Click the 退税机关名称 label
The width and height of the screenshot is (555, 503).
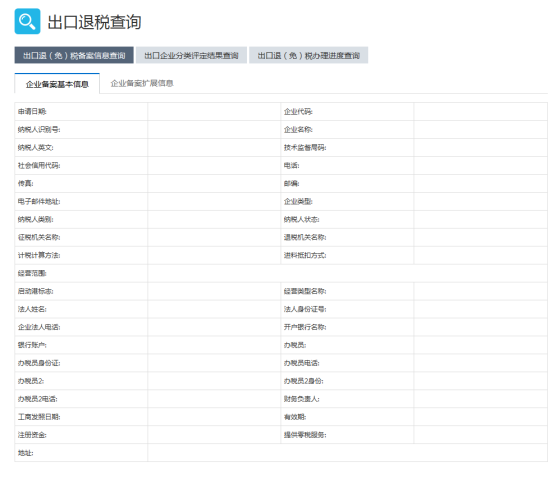pyautogui.click(x=305, y=238)
